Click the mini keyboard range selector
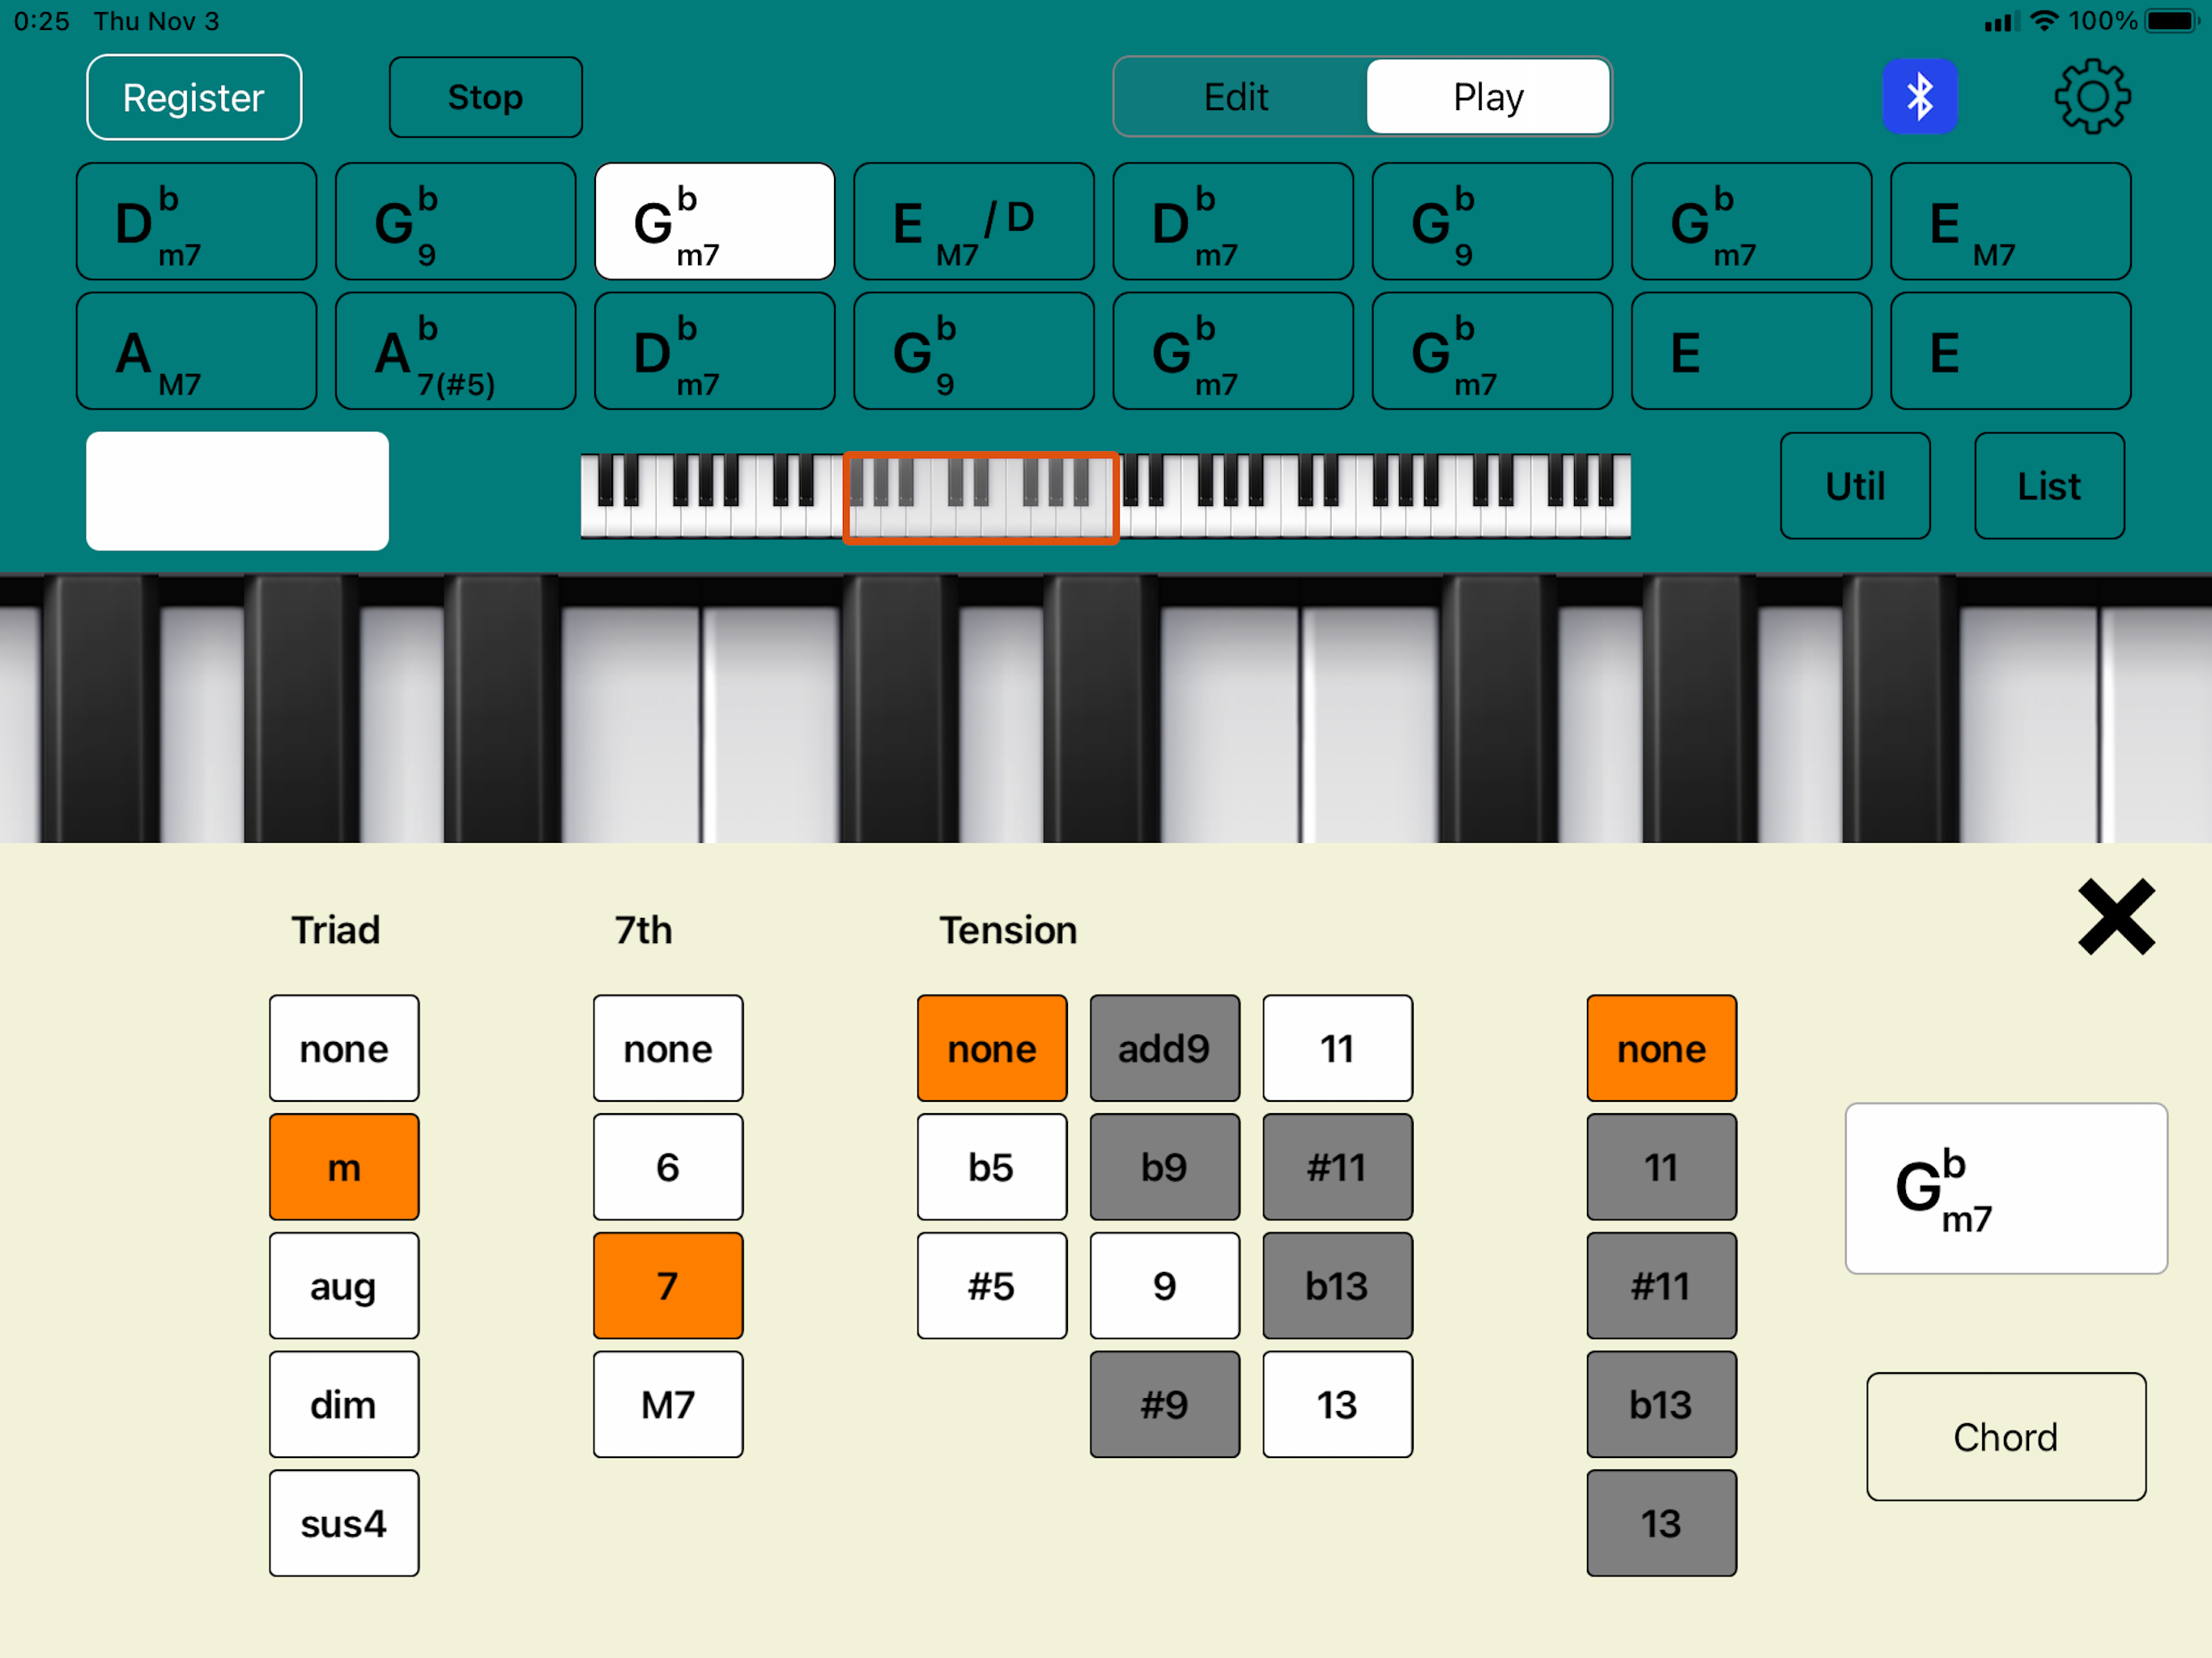 click(980, 498)
